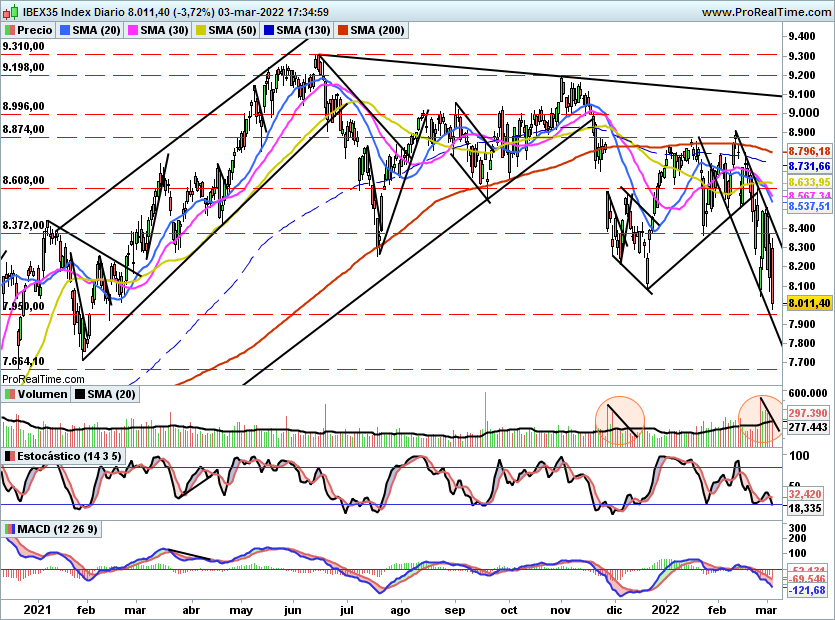Select the SMA (20) price legend

(96, 30)
